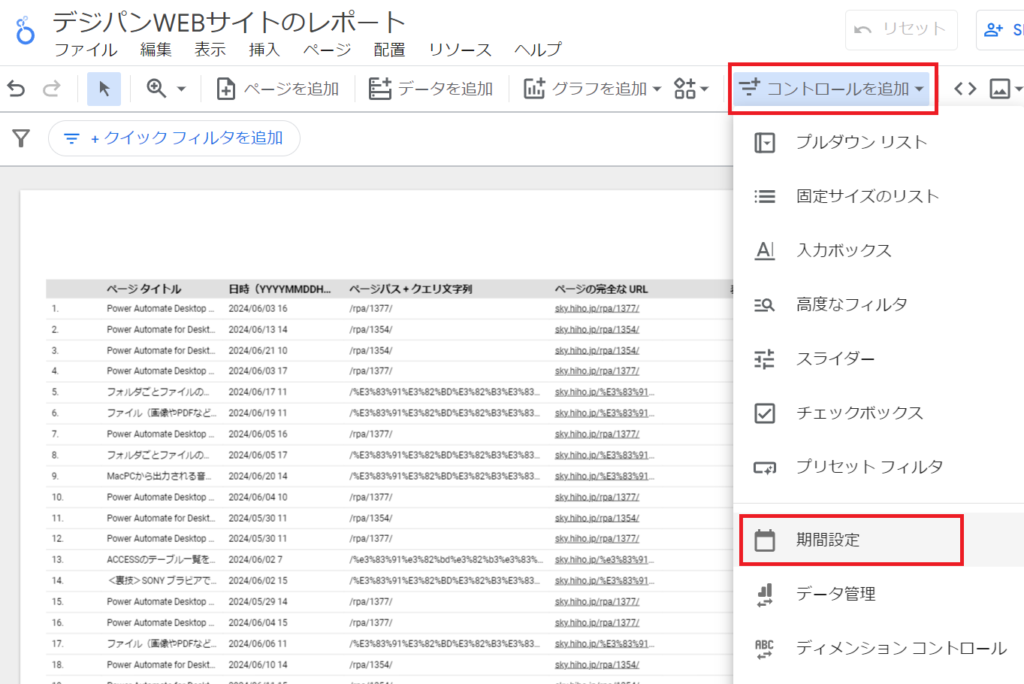Click the filter funnel icon

[x=21, y=138]
